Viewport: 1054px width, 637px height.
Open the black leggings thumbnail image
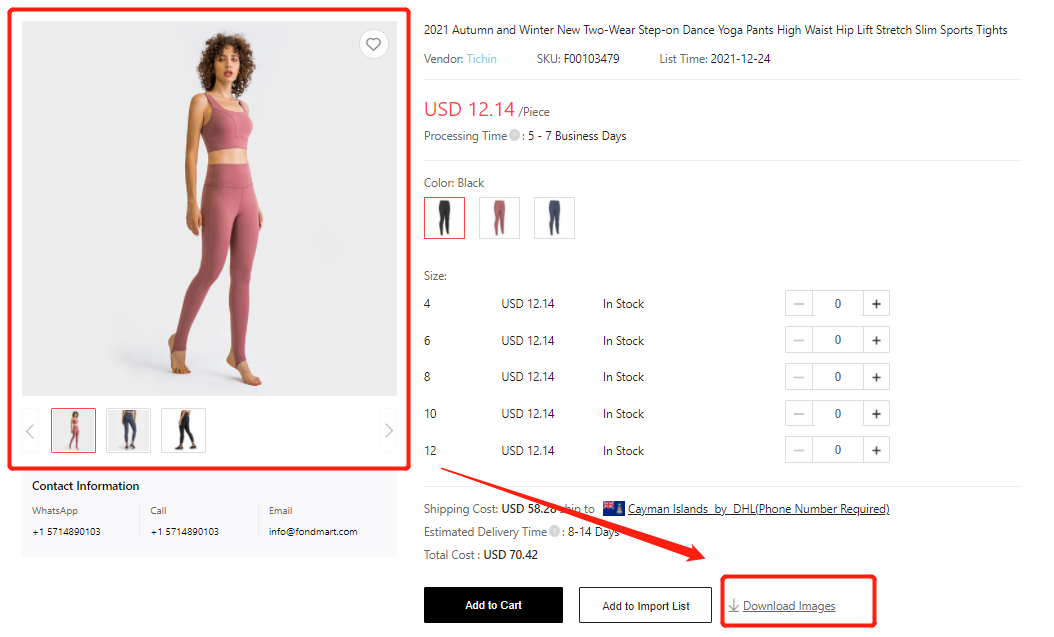(x=183, y=430)
